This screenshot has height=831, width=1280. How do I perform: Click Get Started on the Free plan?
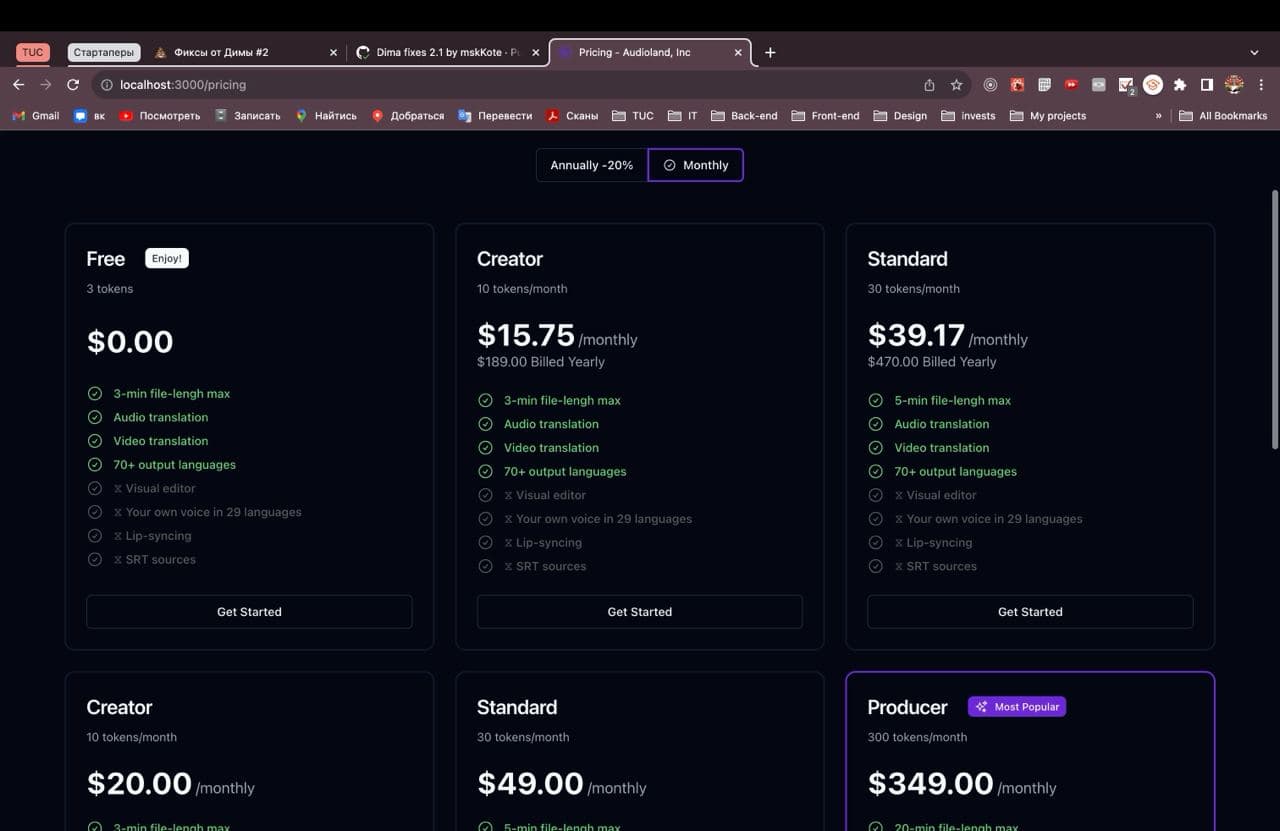pos(249,612)
